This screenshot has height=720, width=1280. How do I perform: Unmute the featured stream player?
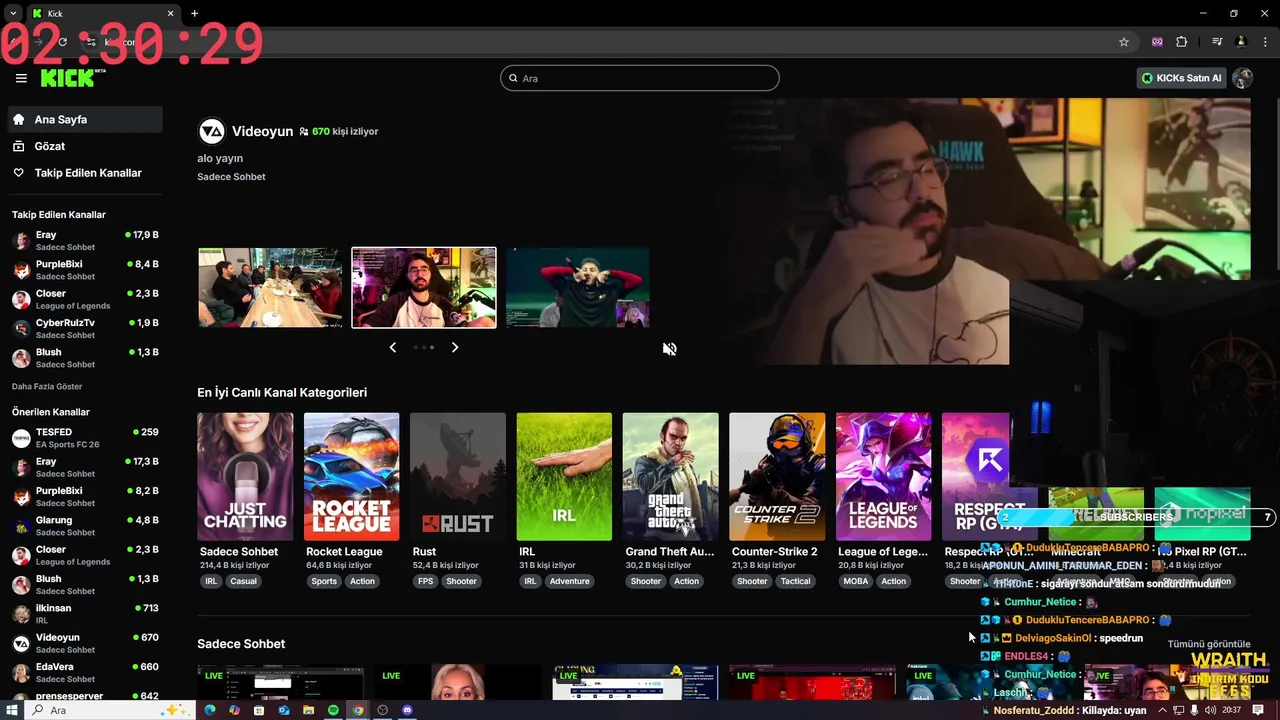coord(669,349)
